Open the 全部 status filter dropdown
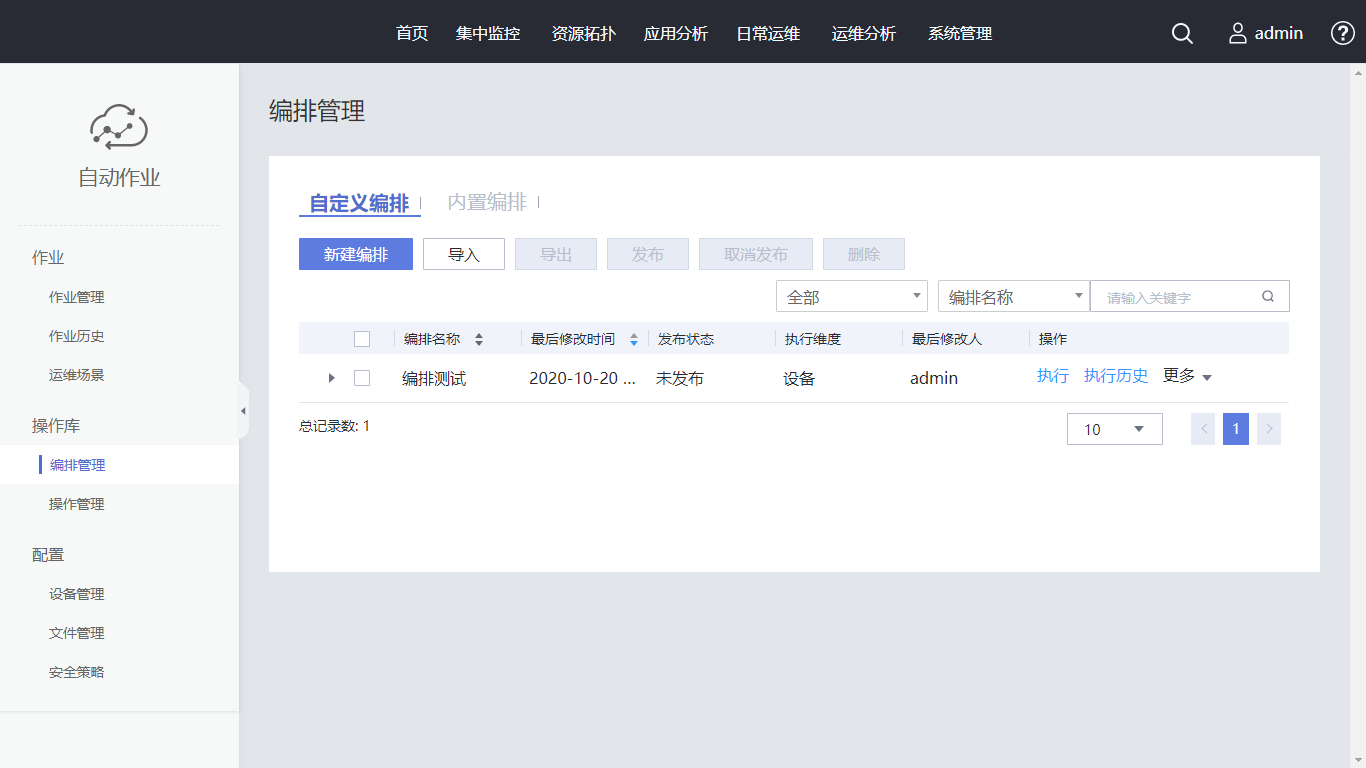The height and width of the screenshot is (768, 1366). (x=851, y=297)
